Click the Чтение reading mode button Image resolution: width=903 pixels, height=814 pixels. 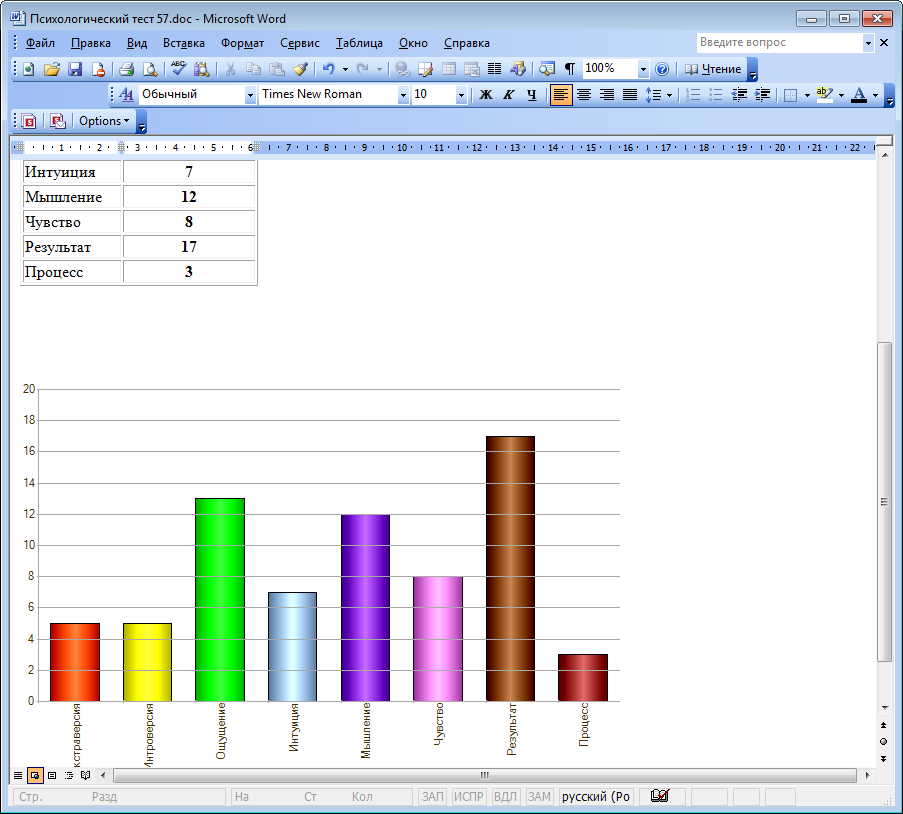point(713,70)
